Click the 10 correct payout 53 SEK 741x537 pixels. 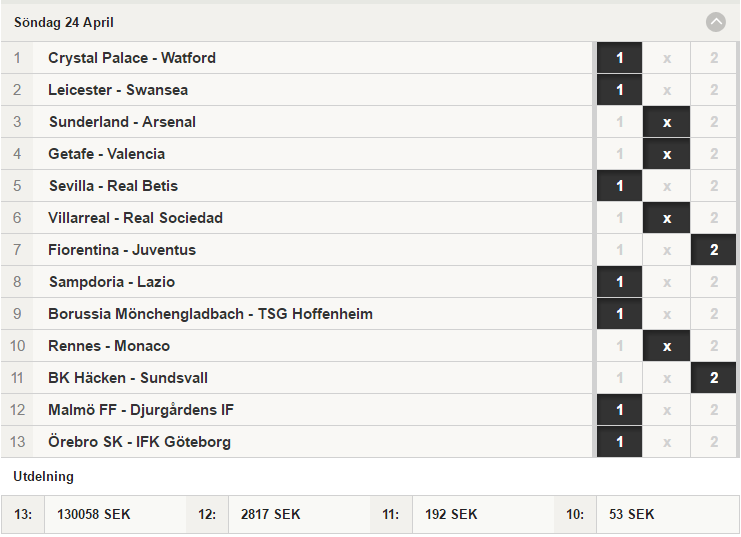coord(631,514)
